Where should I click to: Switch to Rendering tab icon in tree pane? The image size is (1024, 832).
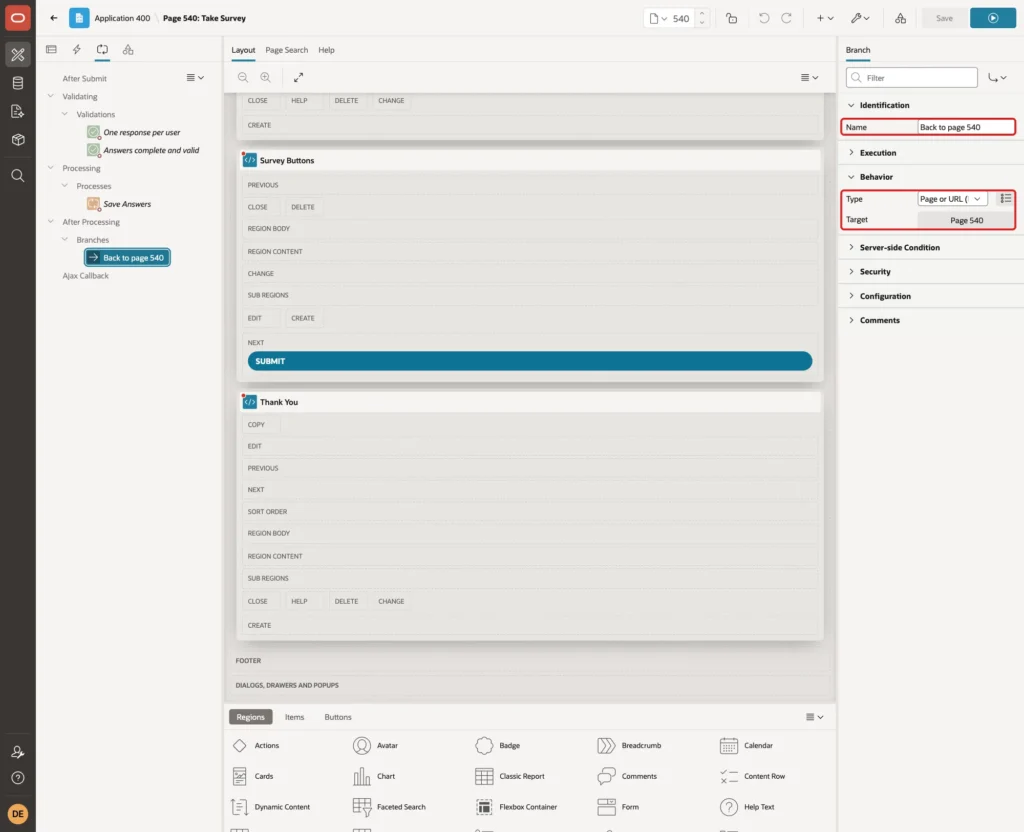[x=52, y=50]
